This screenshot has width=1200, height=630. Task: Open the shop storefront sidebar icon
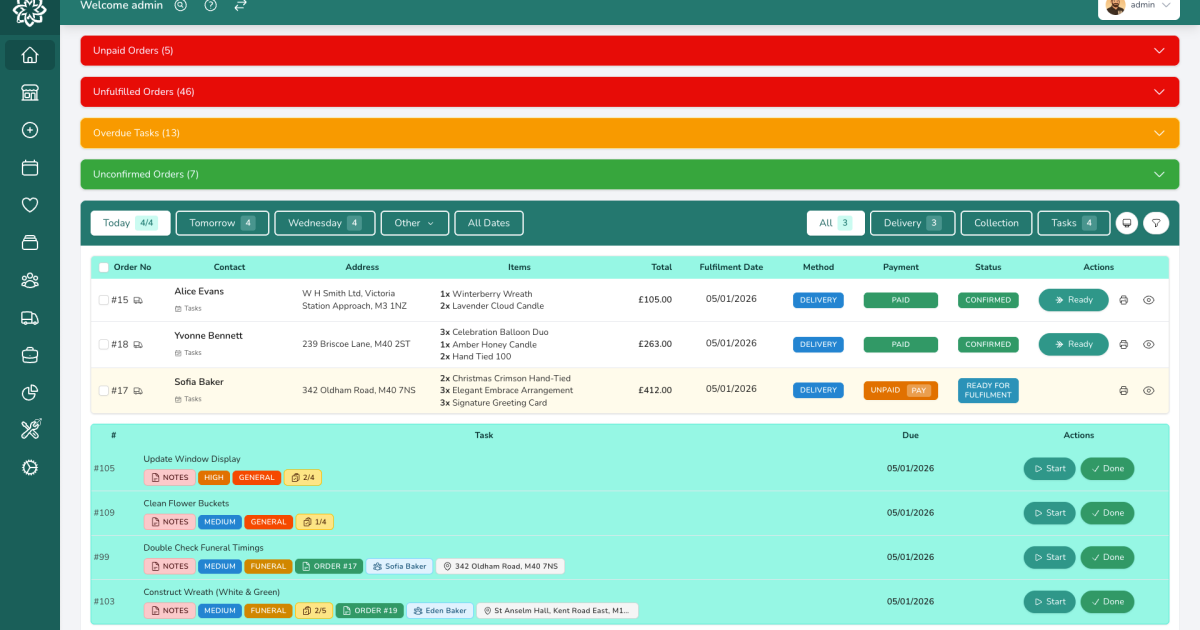click(30, 92)
